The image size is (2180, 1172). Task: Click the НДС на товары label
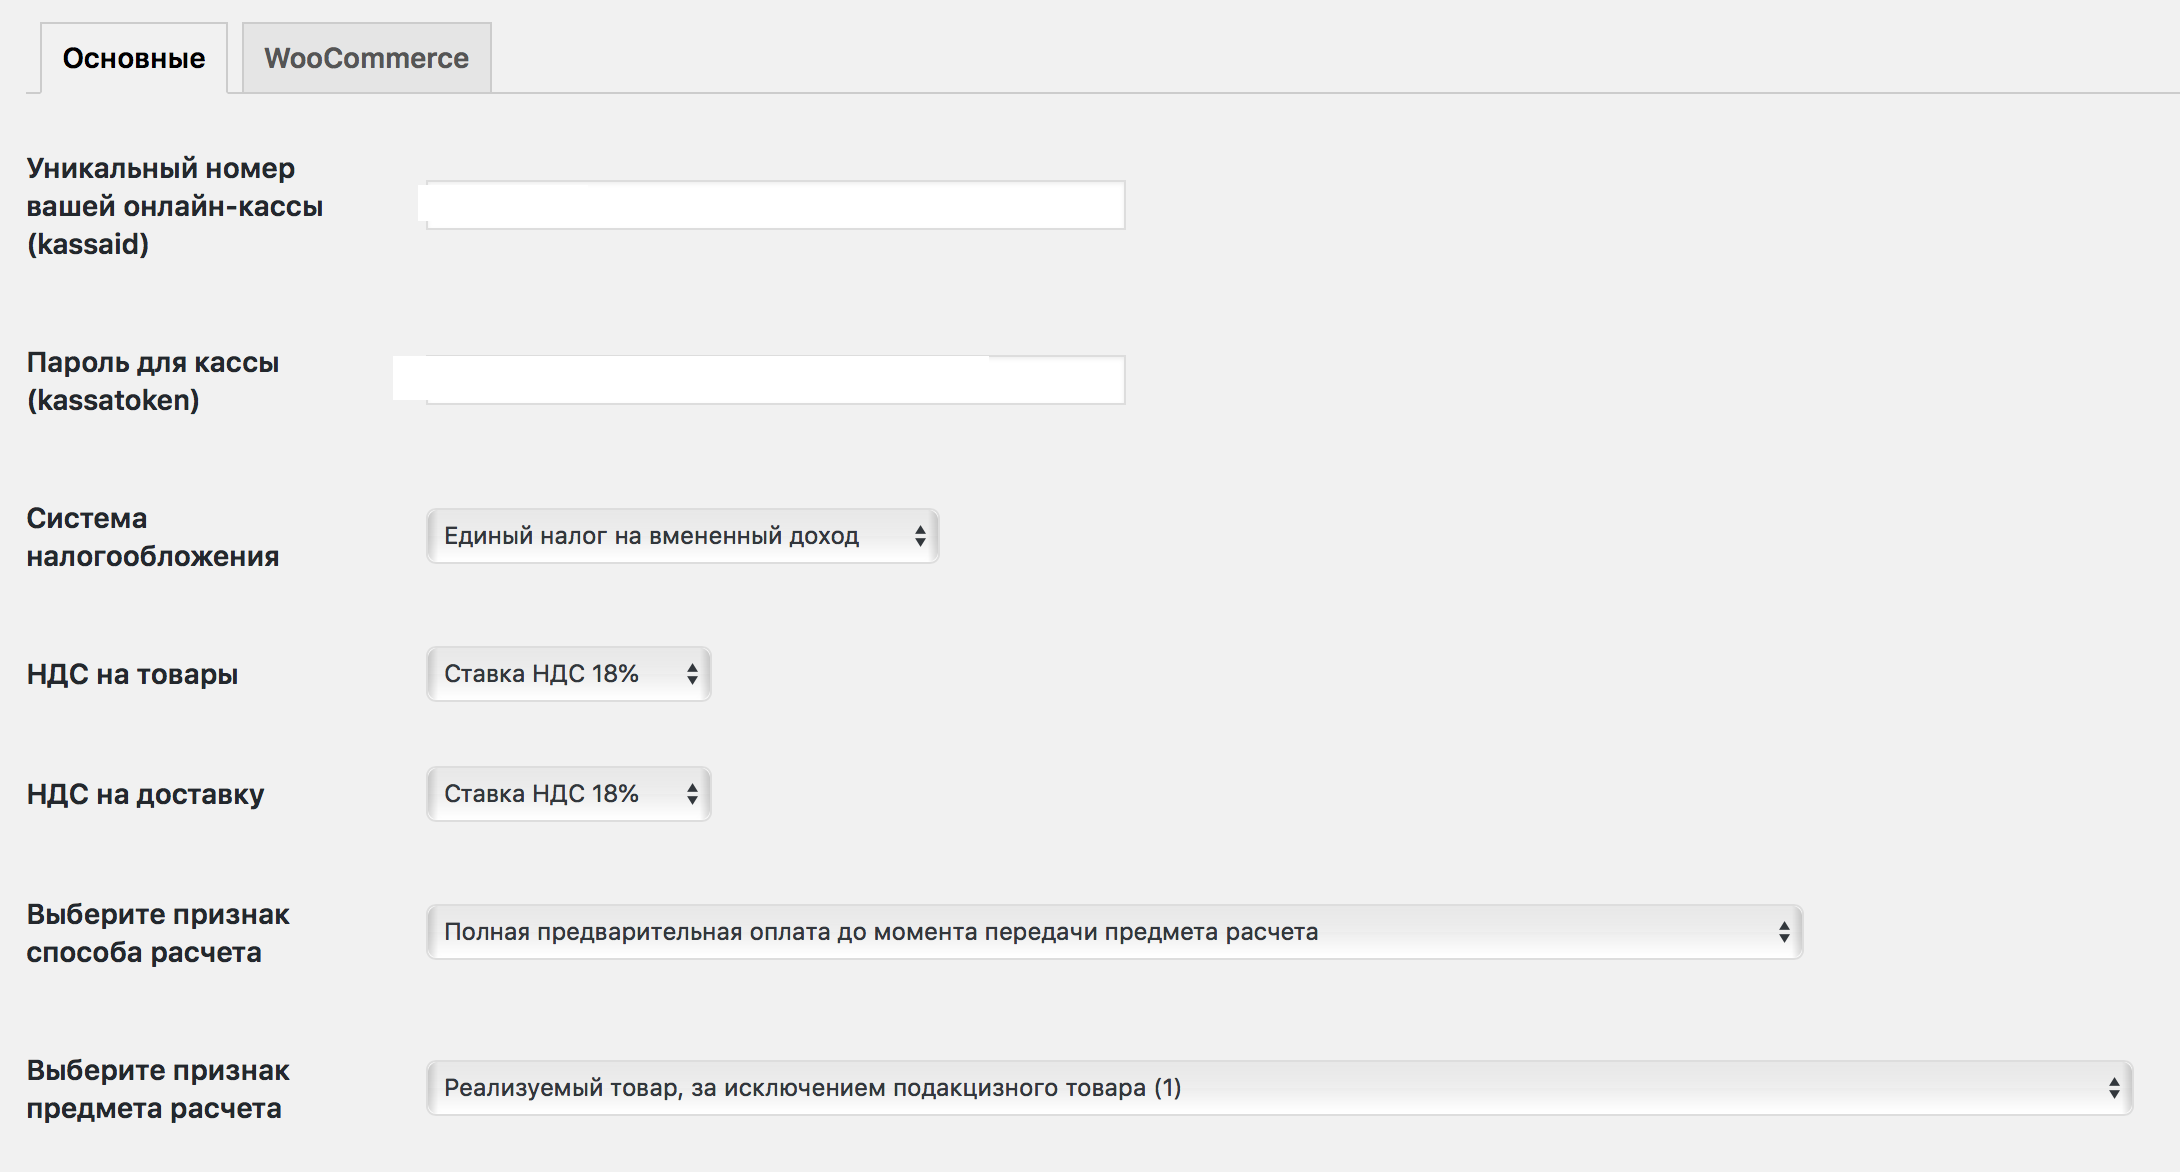132,674
